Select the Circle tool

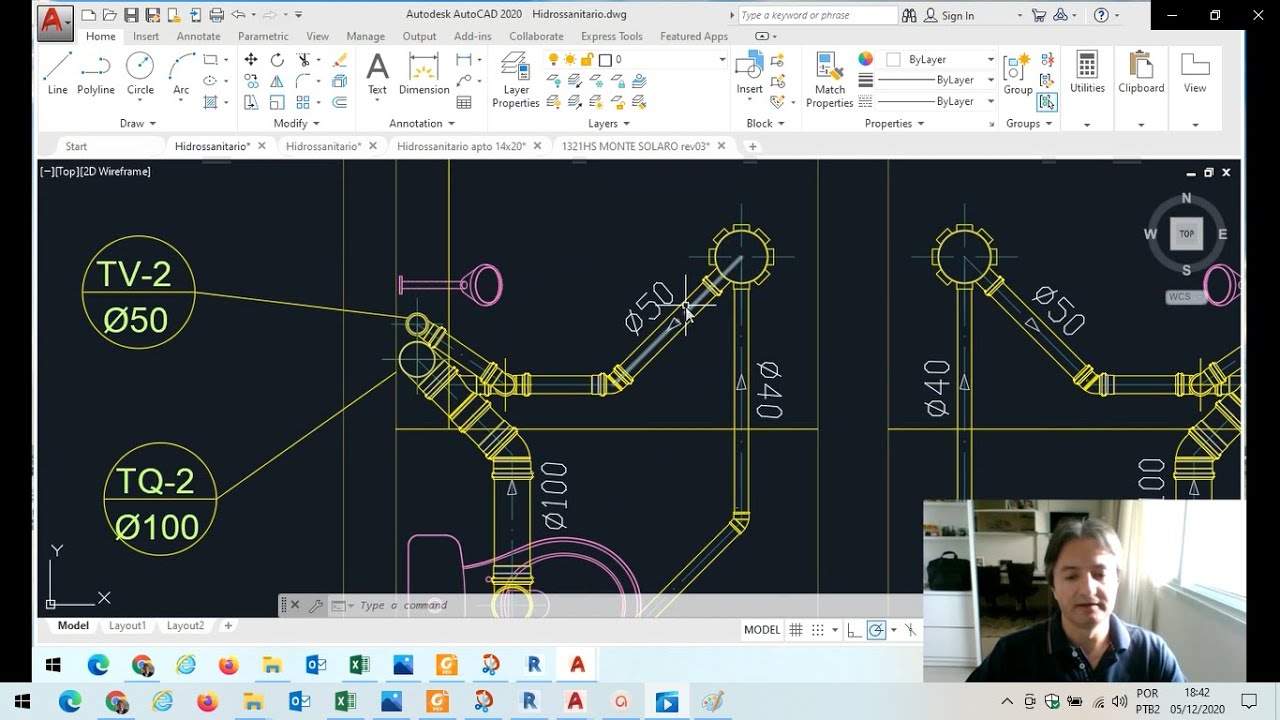click(140, 74)
